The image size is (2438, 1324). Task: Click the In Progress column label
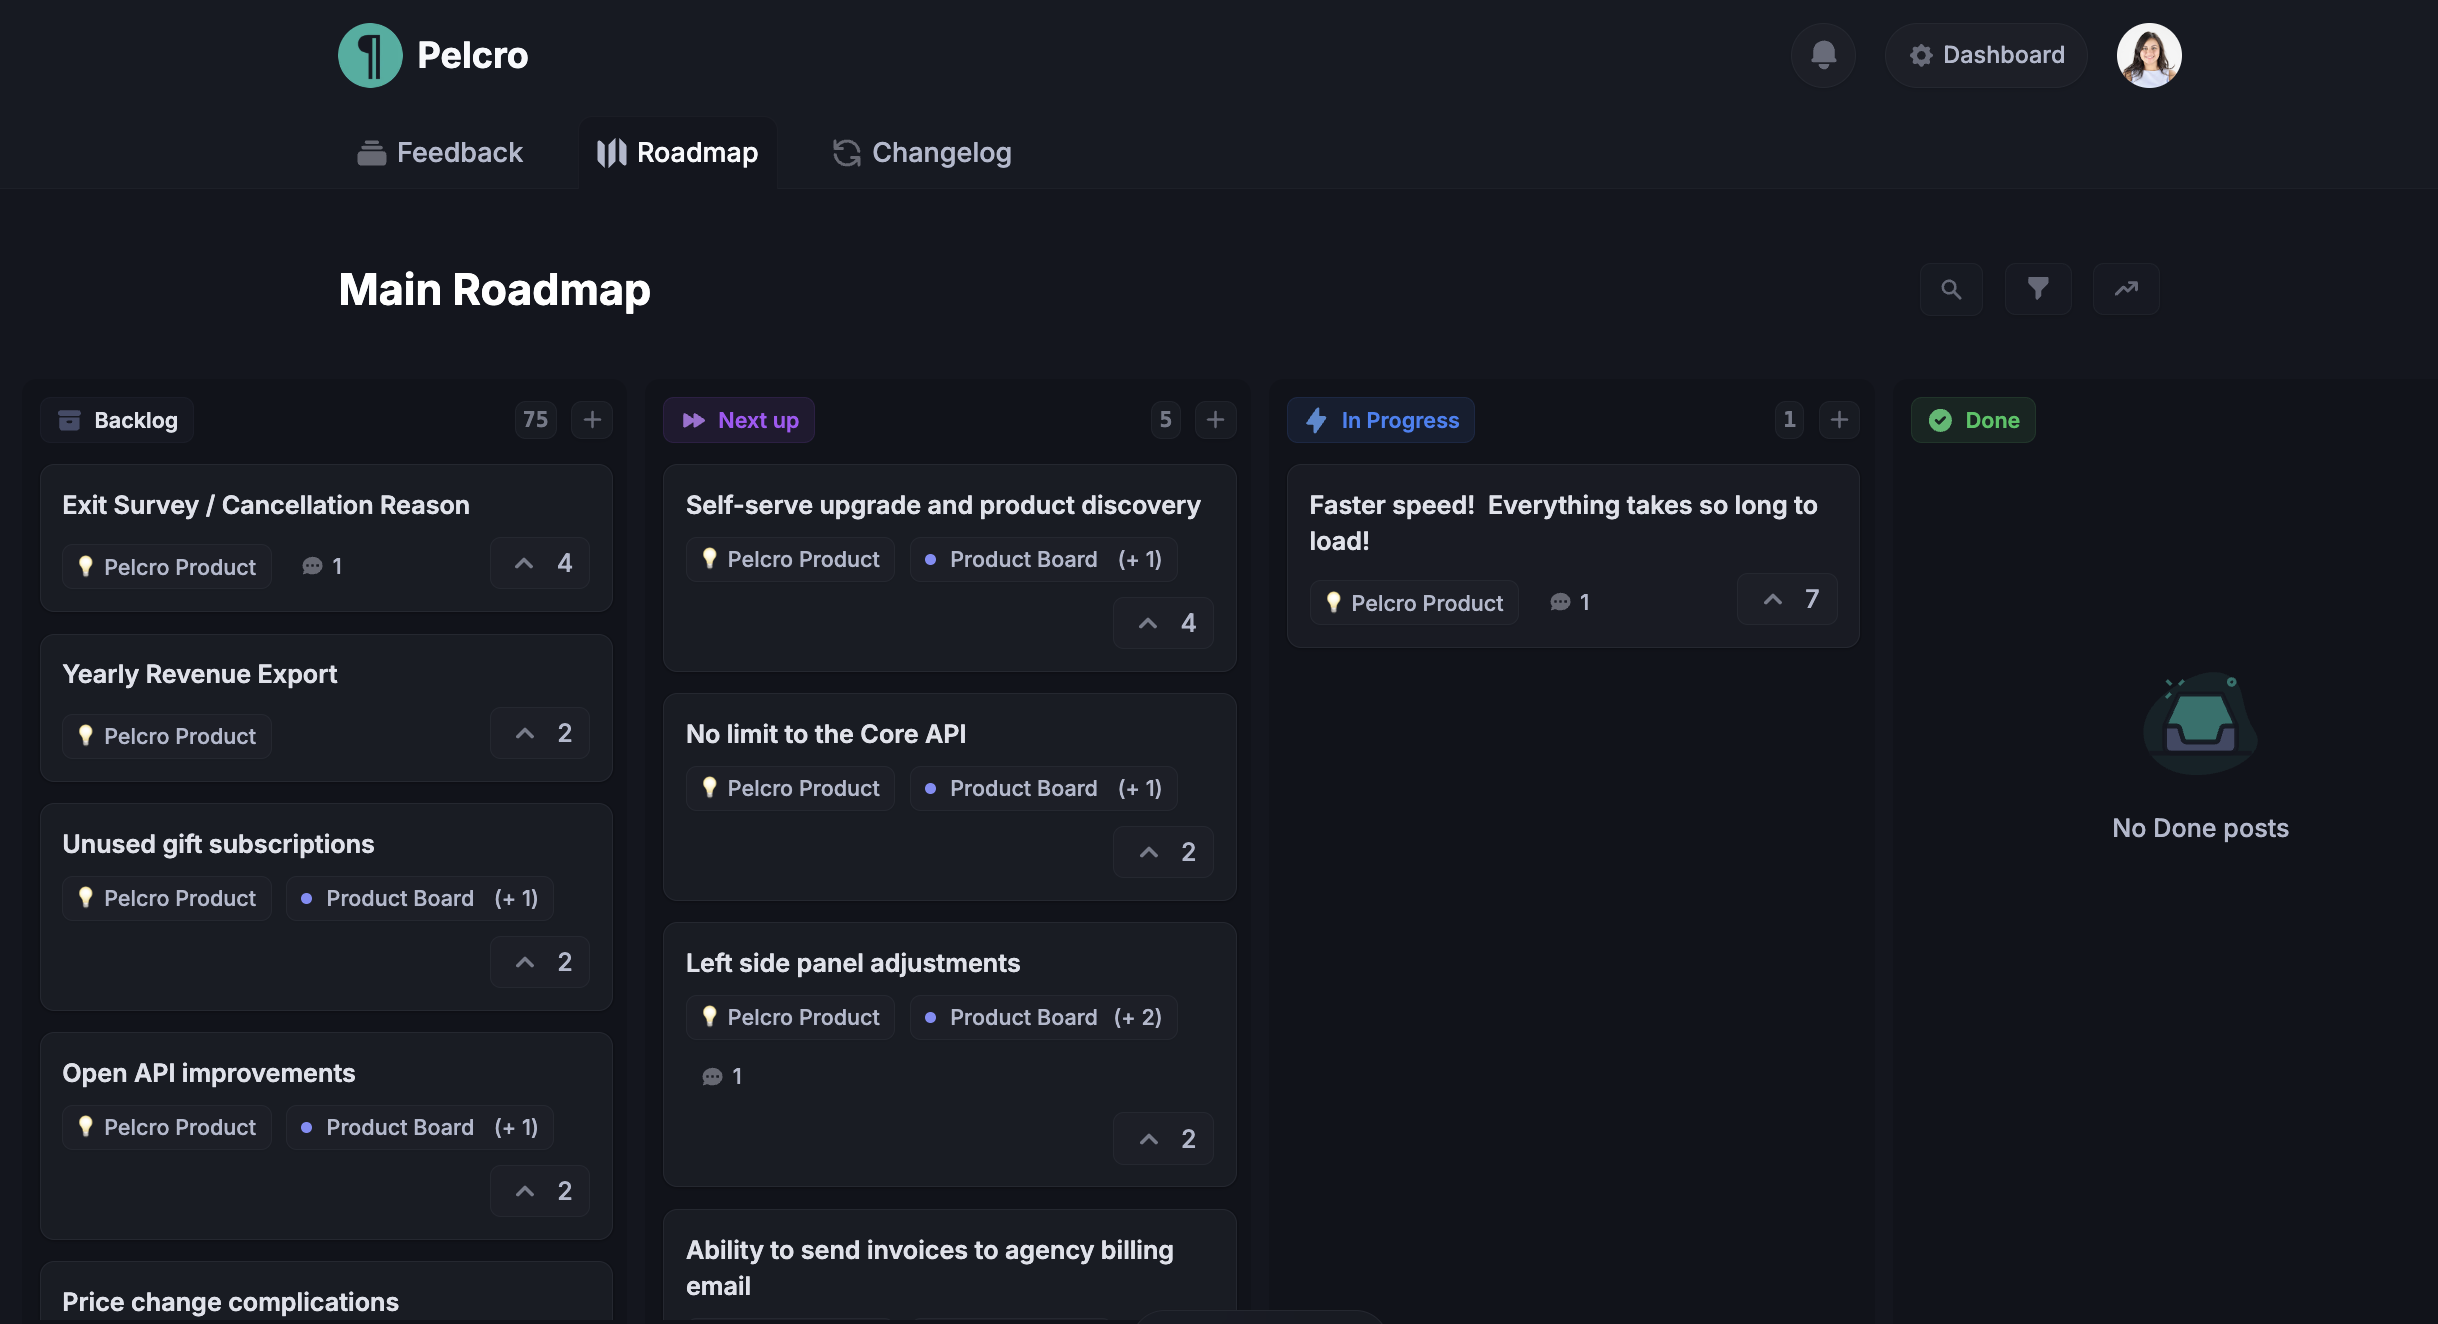click(x=1381, y=420)
